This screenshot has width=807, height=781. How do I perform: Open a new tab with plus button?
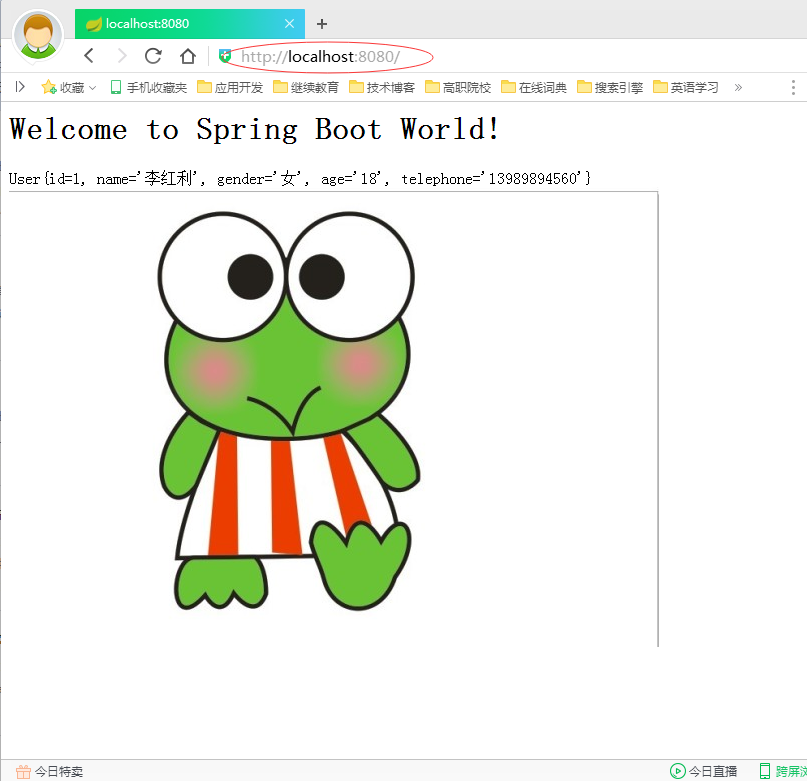(x=322, y=24)
